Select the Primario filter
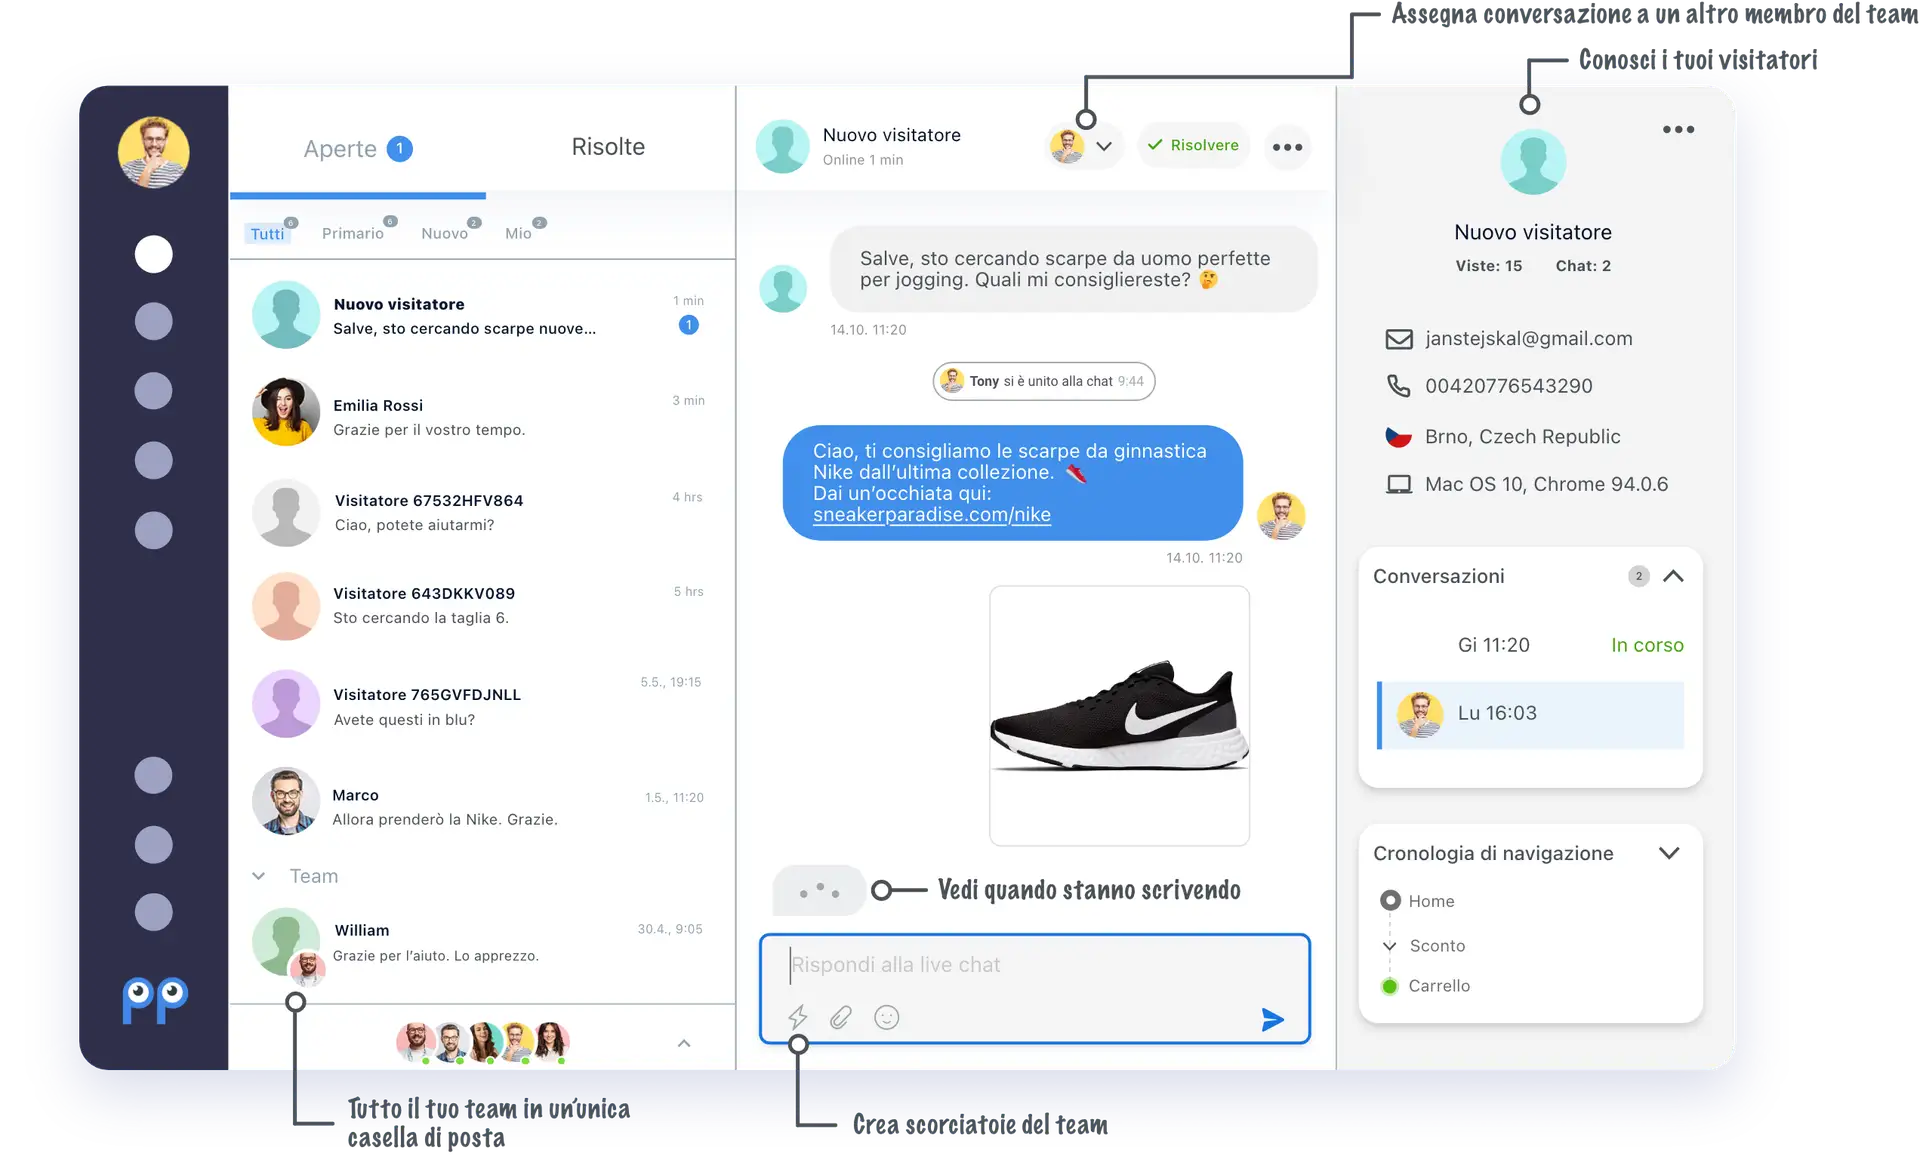The image size is (1920, 1172). [x=353, y=233]
